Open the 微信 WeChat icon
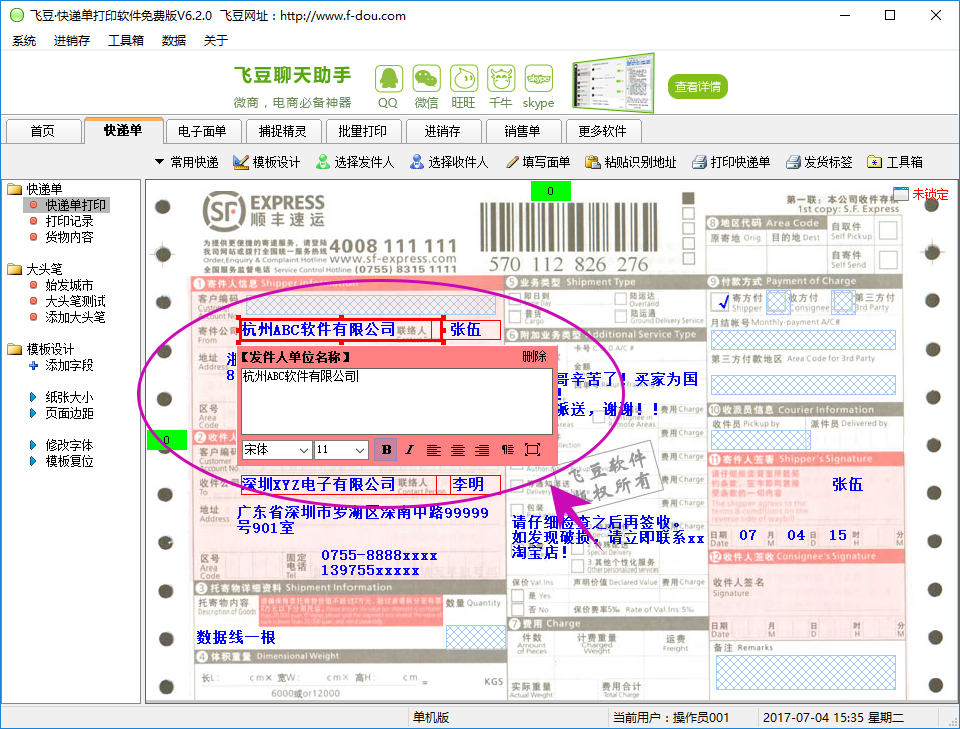 (426, 80)
